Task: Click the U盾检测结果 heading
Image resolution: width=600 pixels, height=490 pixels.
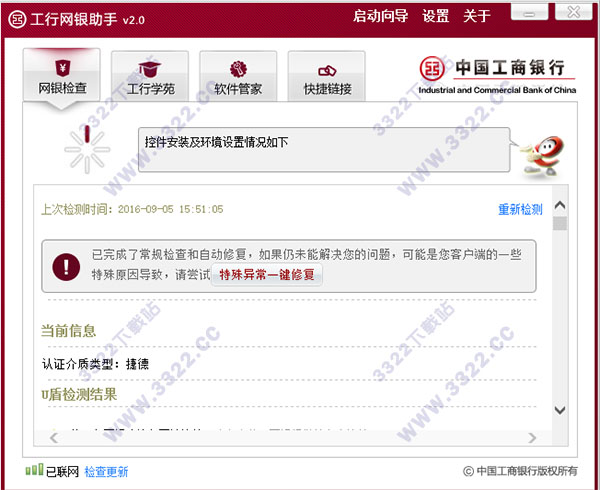Action: (x=79, y=394)
